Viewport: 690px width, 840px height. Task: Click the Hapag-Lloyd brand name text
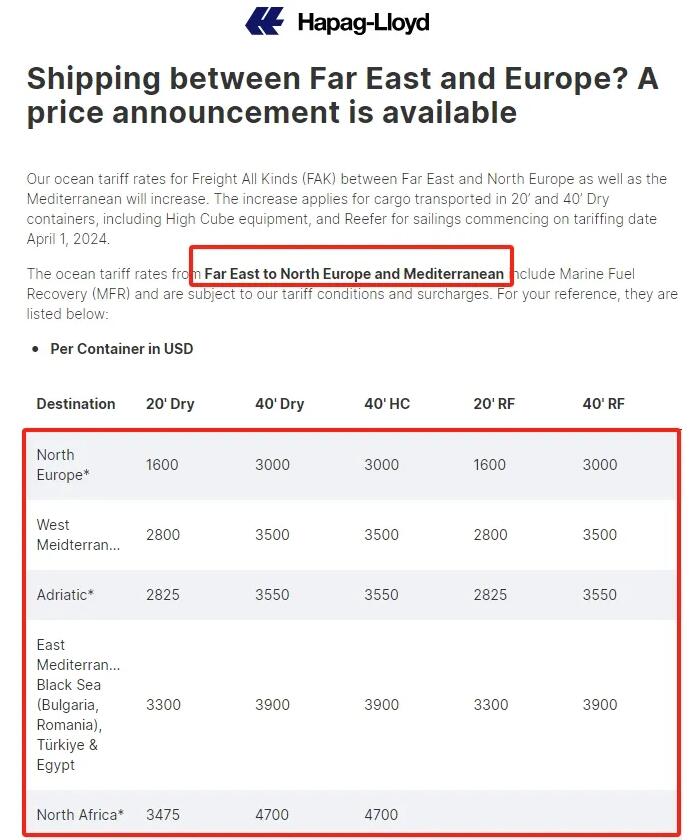point(363,22)
